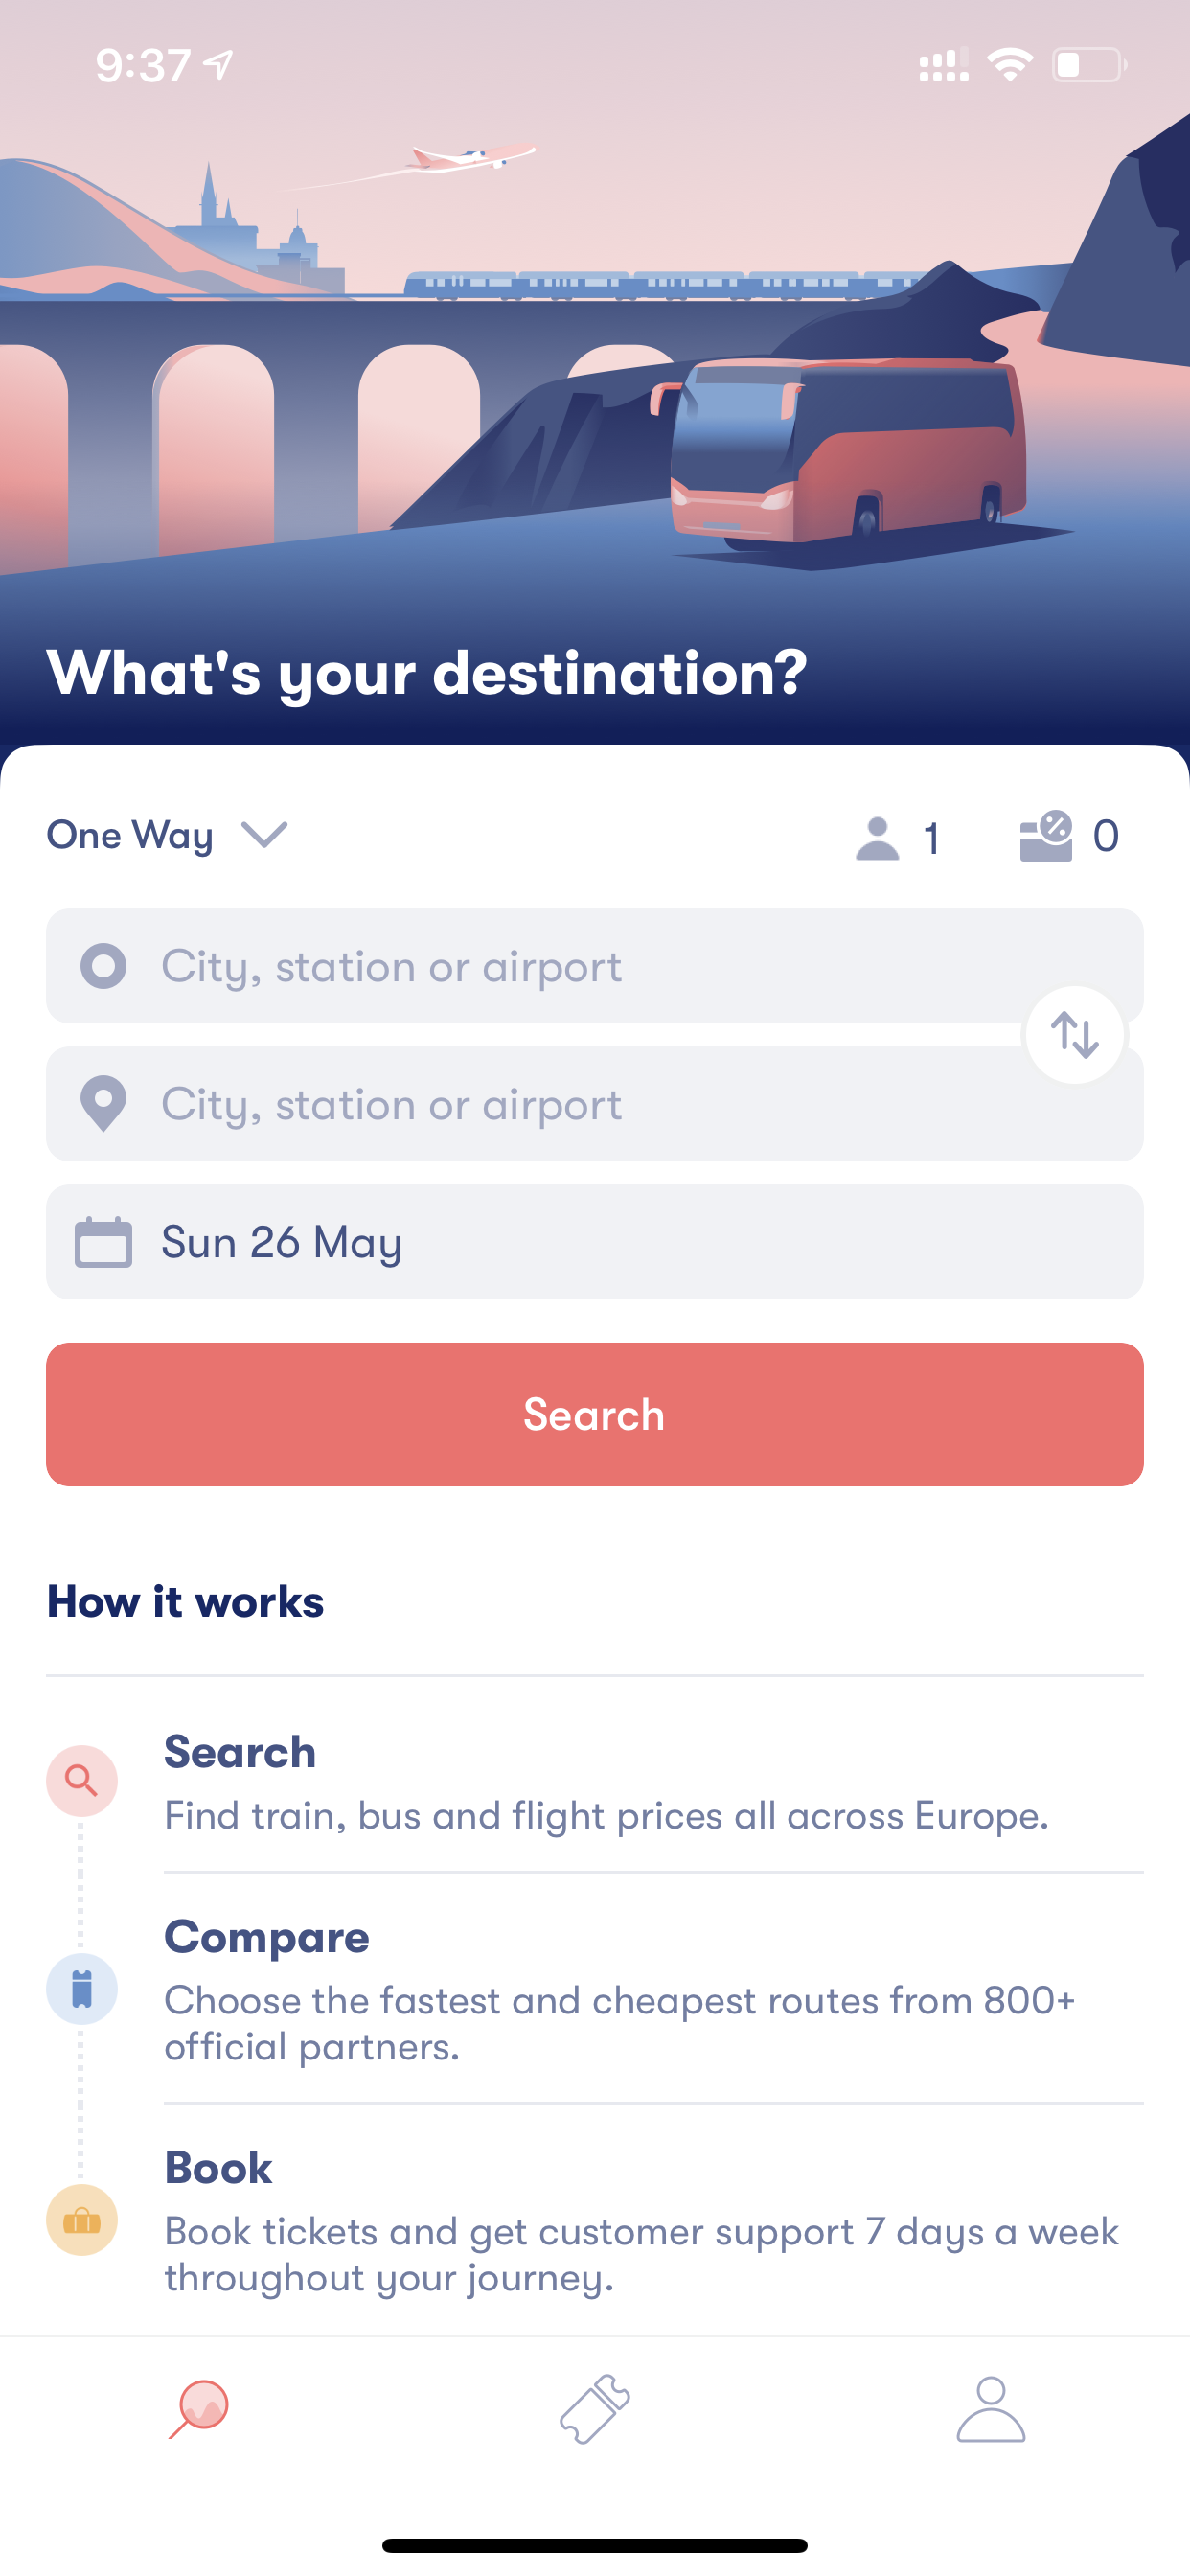Image resolution: width=1190 pixels, height=2576 pixels.
Task: Tap the origin circle marker icon
Action: (104, 966)
